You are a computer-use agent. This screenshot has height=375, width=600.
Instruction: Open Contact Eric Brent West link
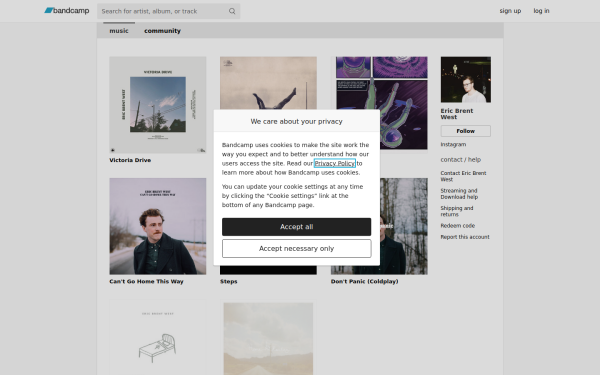tap(463, 176)
